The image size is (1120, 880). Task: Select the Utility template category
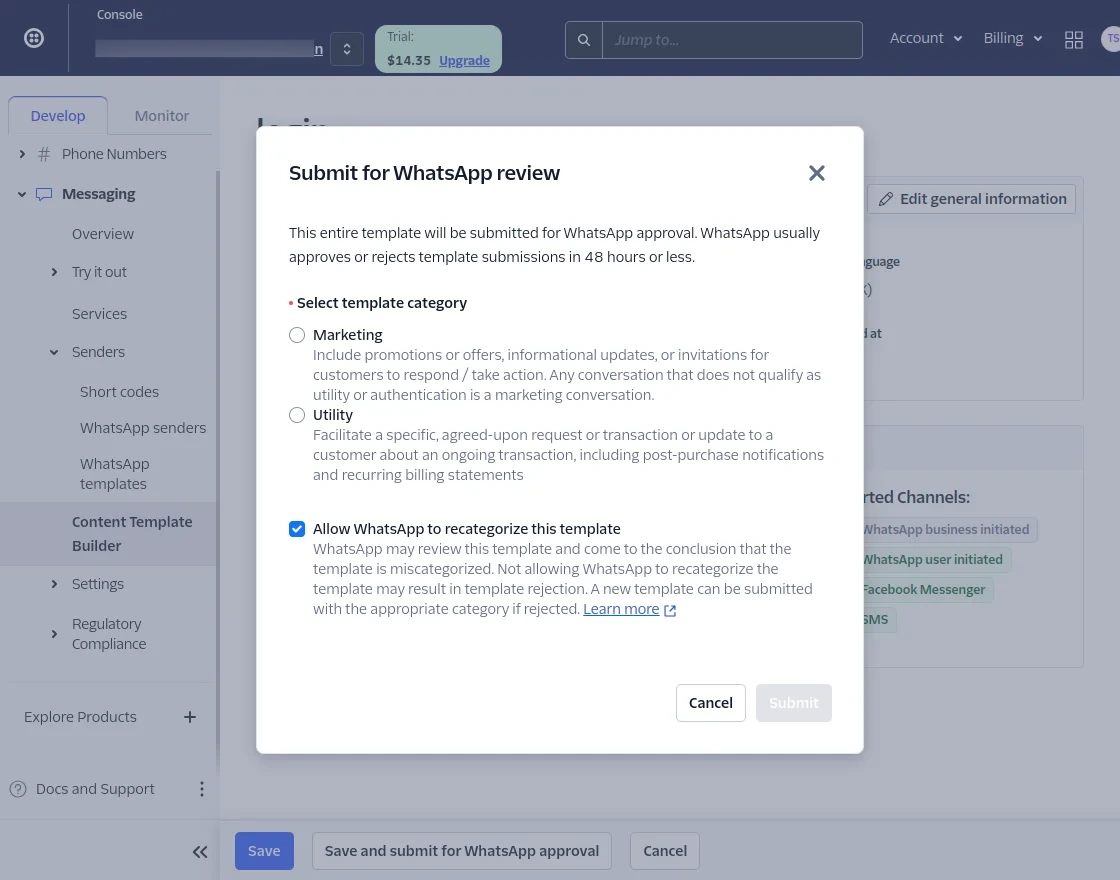[x=297, y=415]
